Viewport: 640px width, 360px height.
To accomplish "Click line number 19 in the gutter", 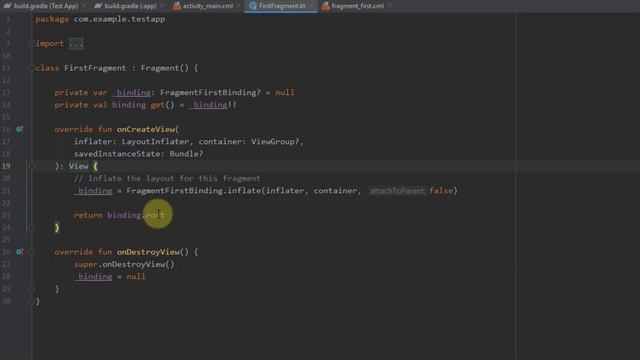I will point(6,166).
